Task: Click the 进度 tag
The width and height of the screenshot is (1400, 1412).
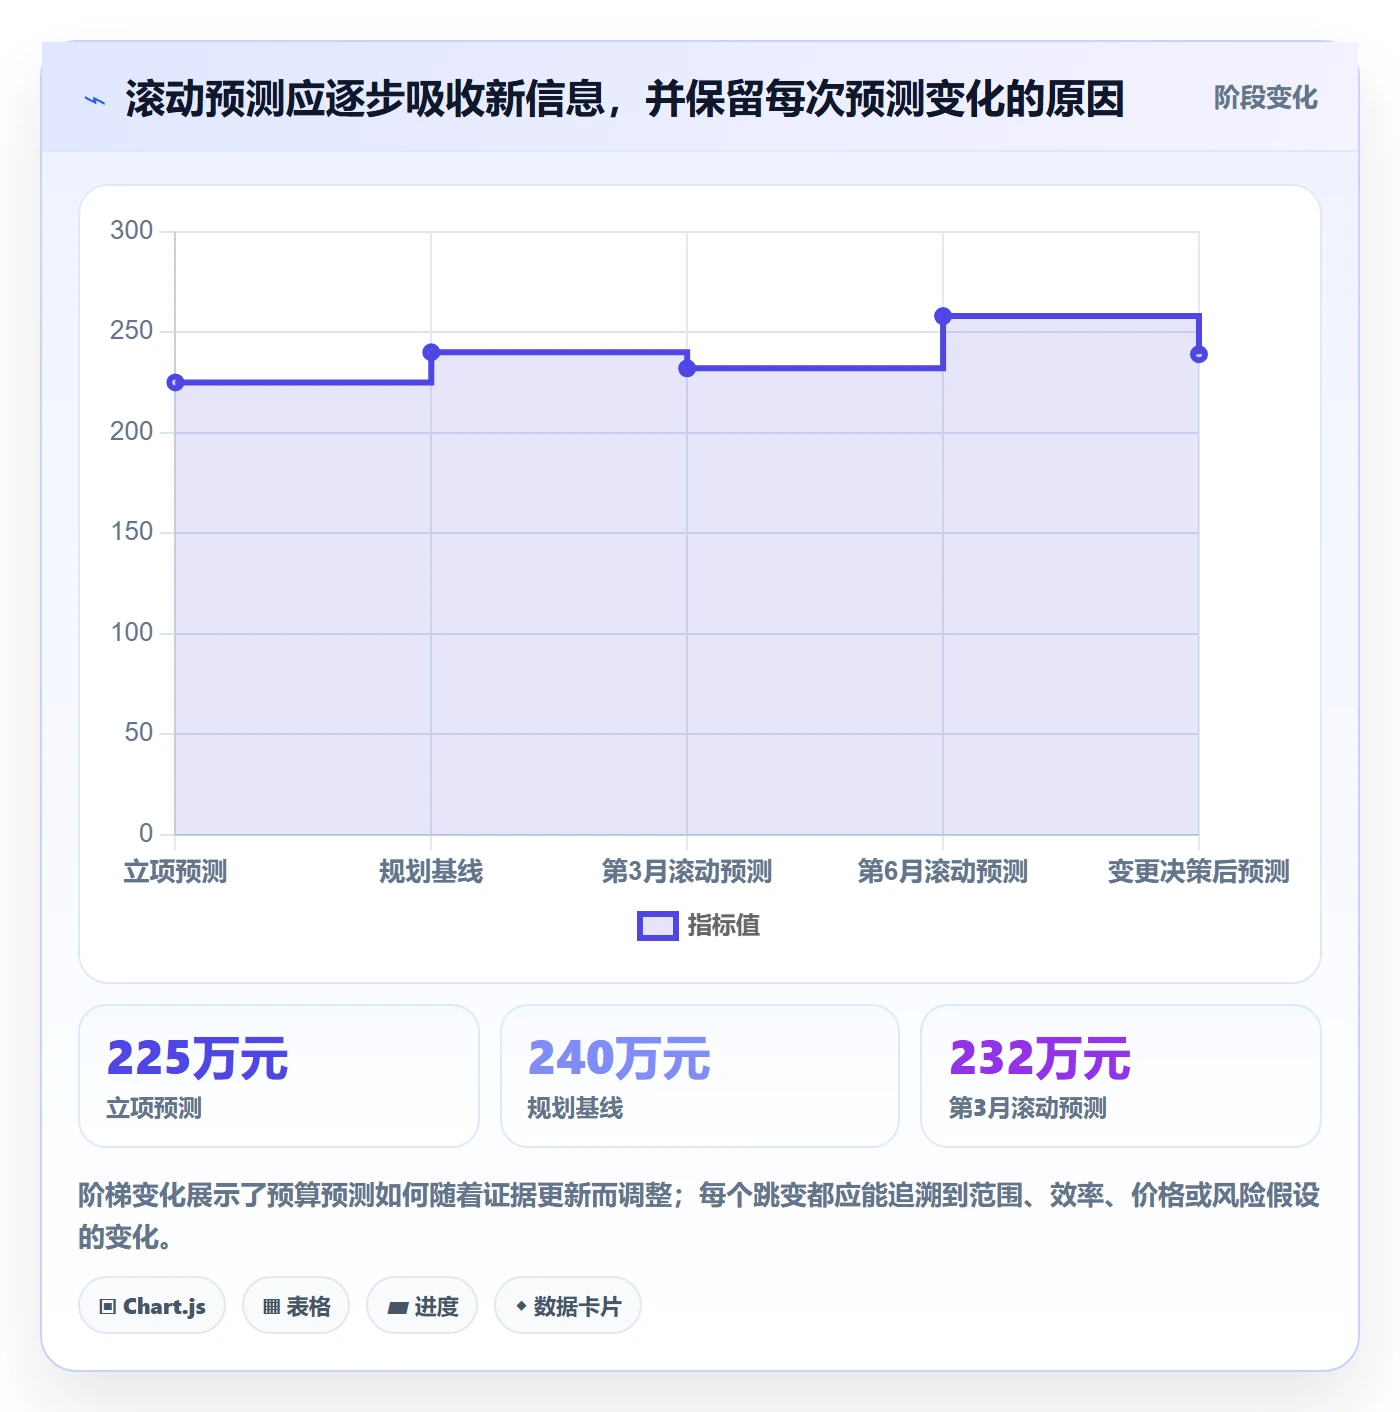Action: tap(422, 1306)
